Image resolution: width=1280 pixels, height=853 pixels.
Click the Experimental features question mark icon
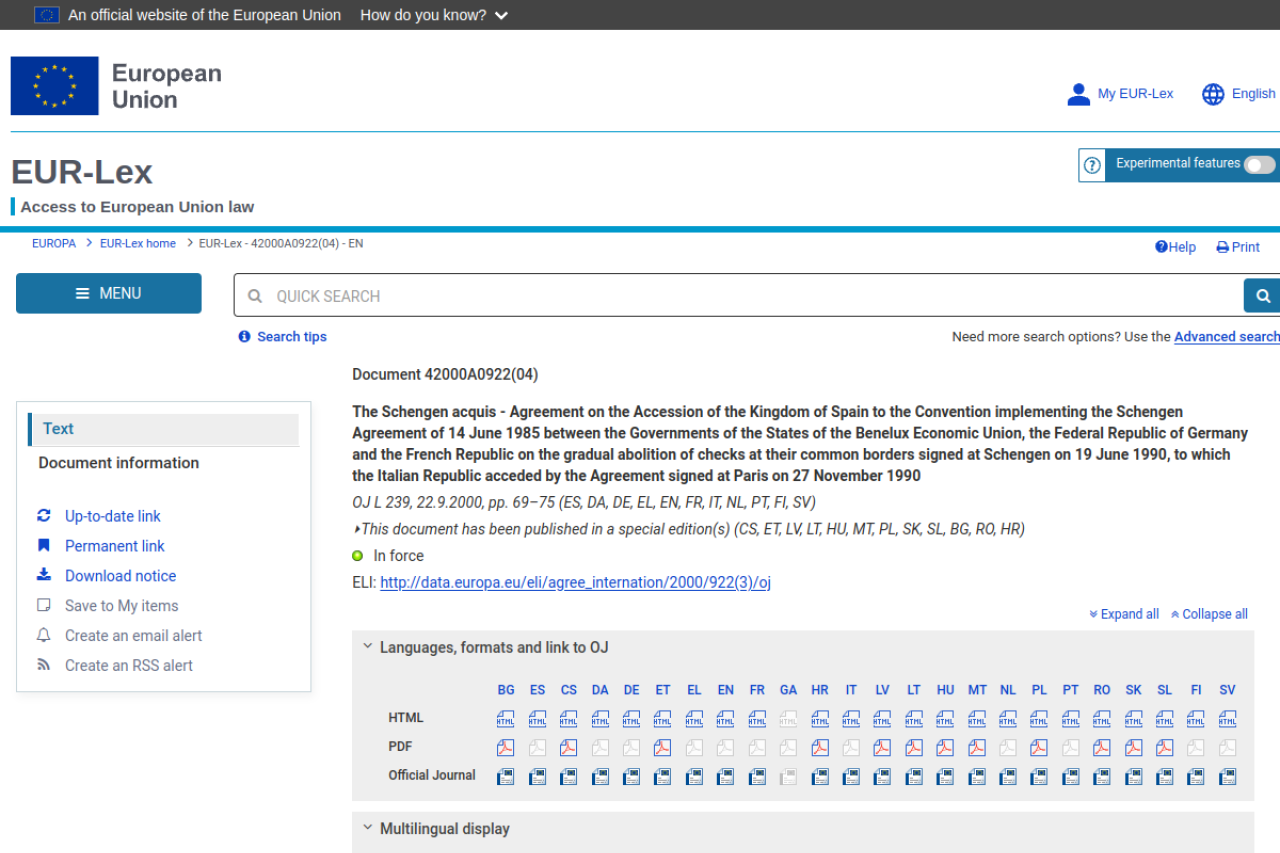pos(1092,165)
